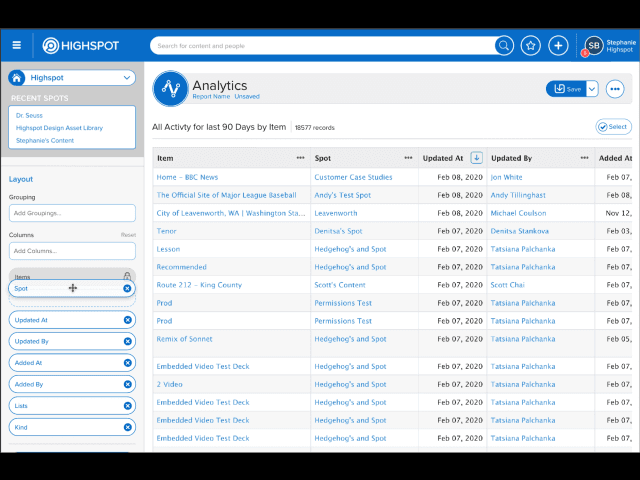Click the search content and people field

(x=322, y=46)
